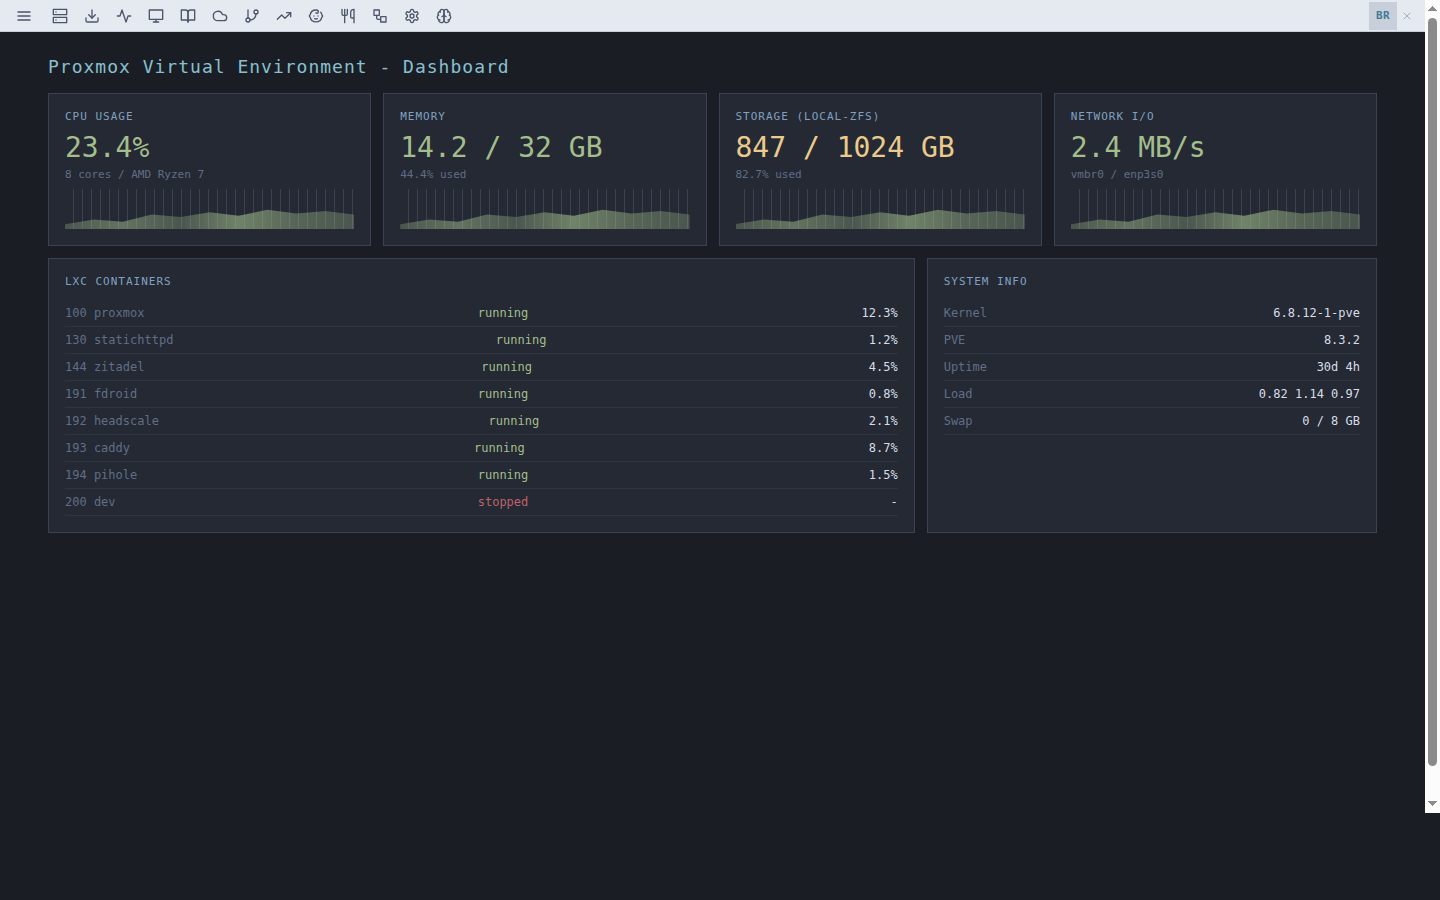
Task: Select the '144 zitadel' container
Action: click(x=481, y=367)
